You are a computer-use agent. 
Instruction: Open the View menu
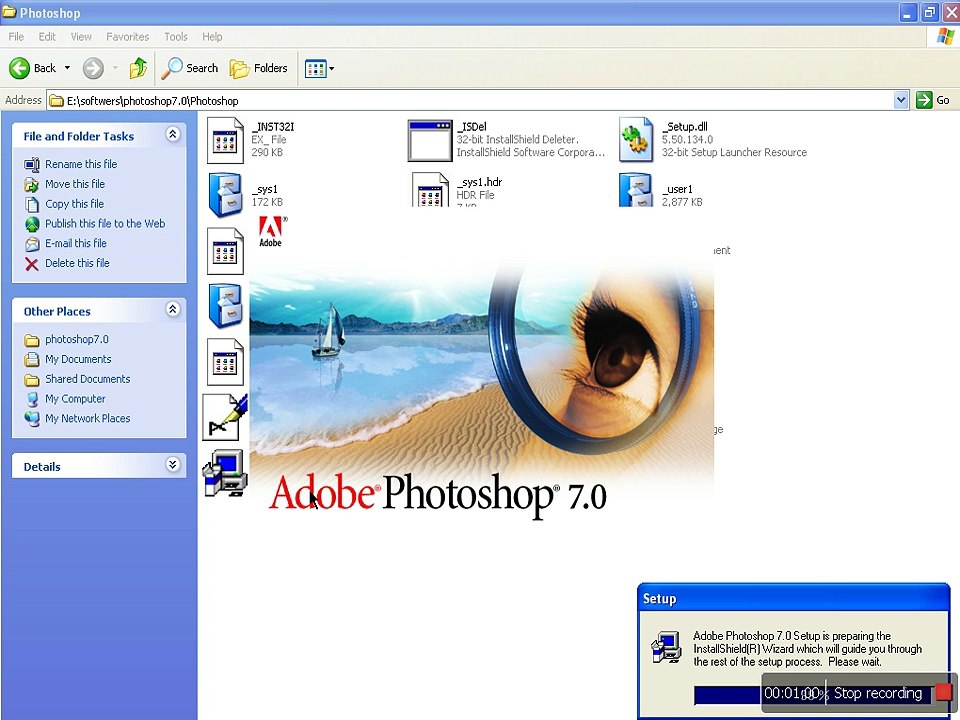[x=81, y=37]
